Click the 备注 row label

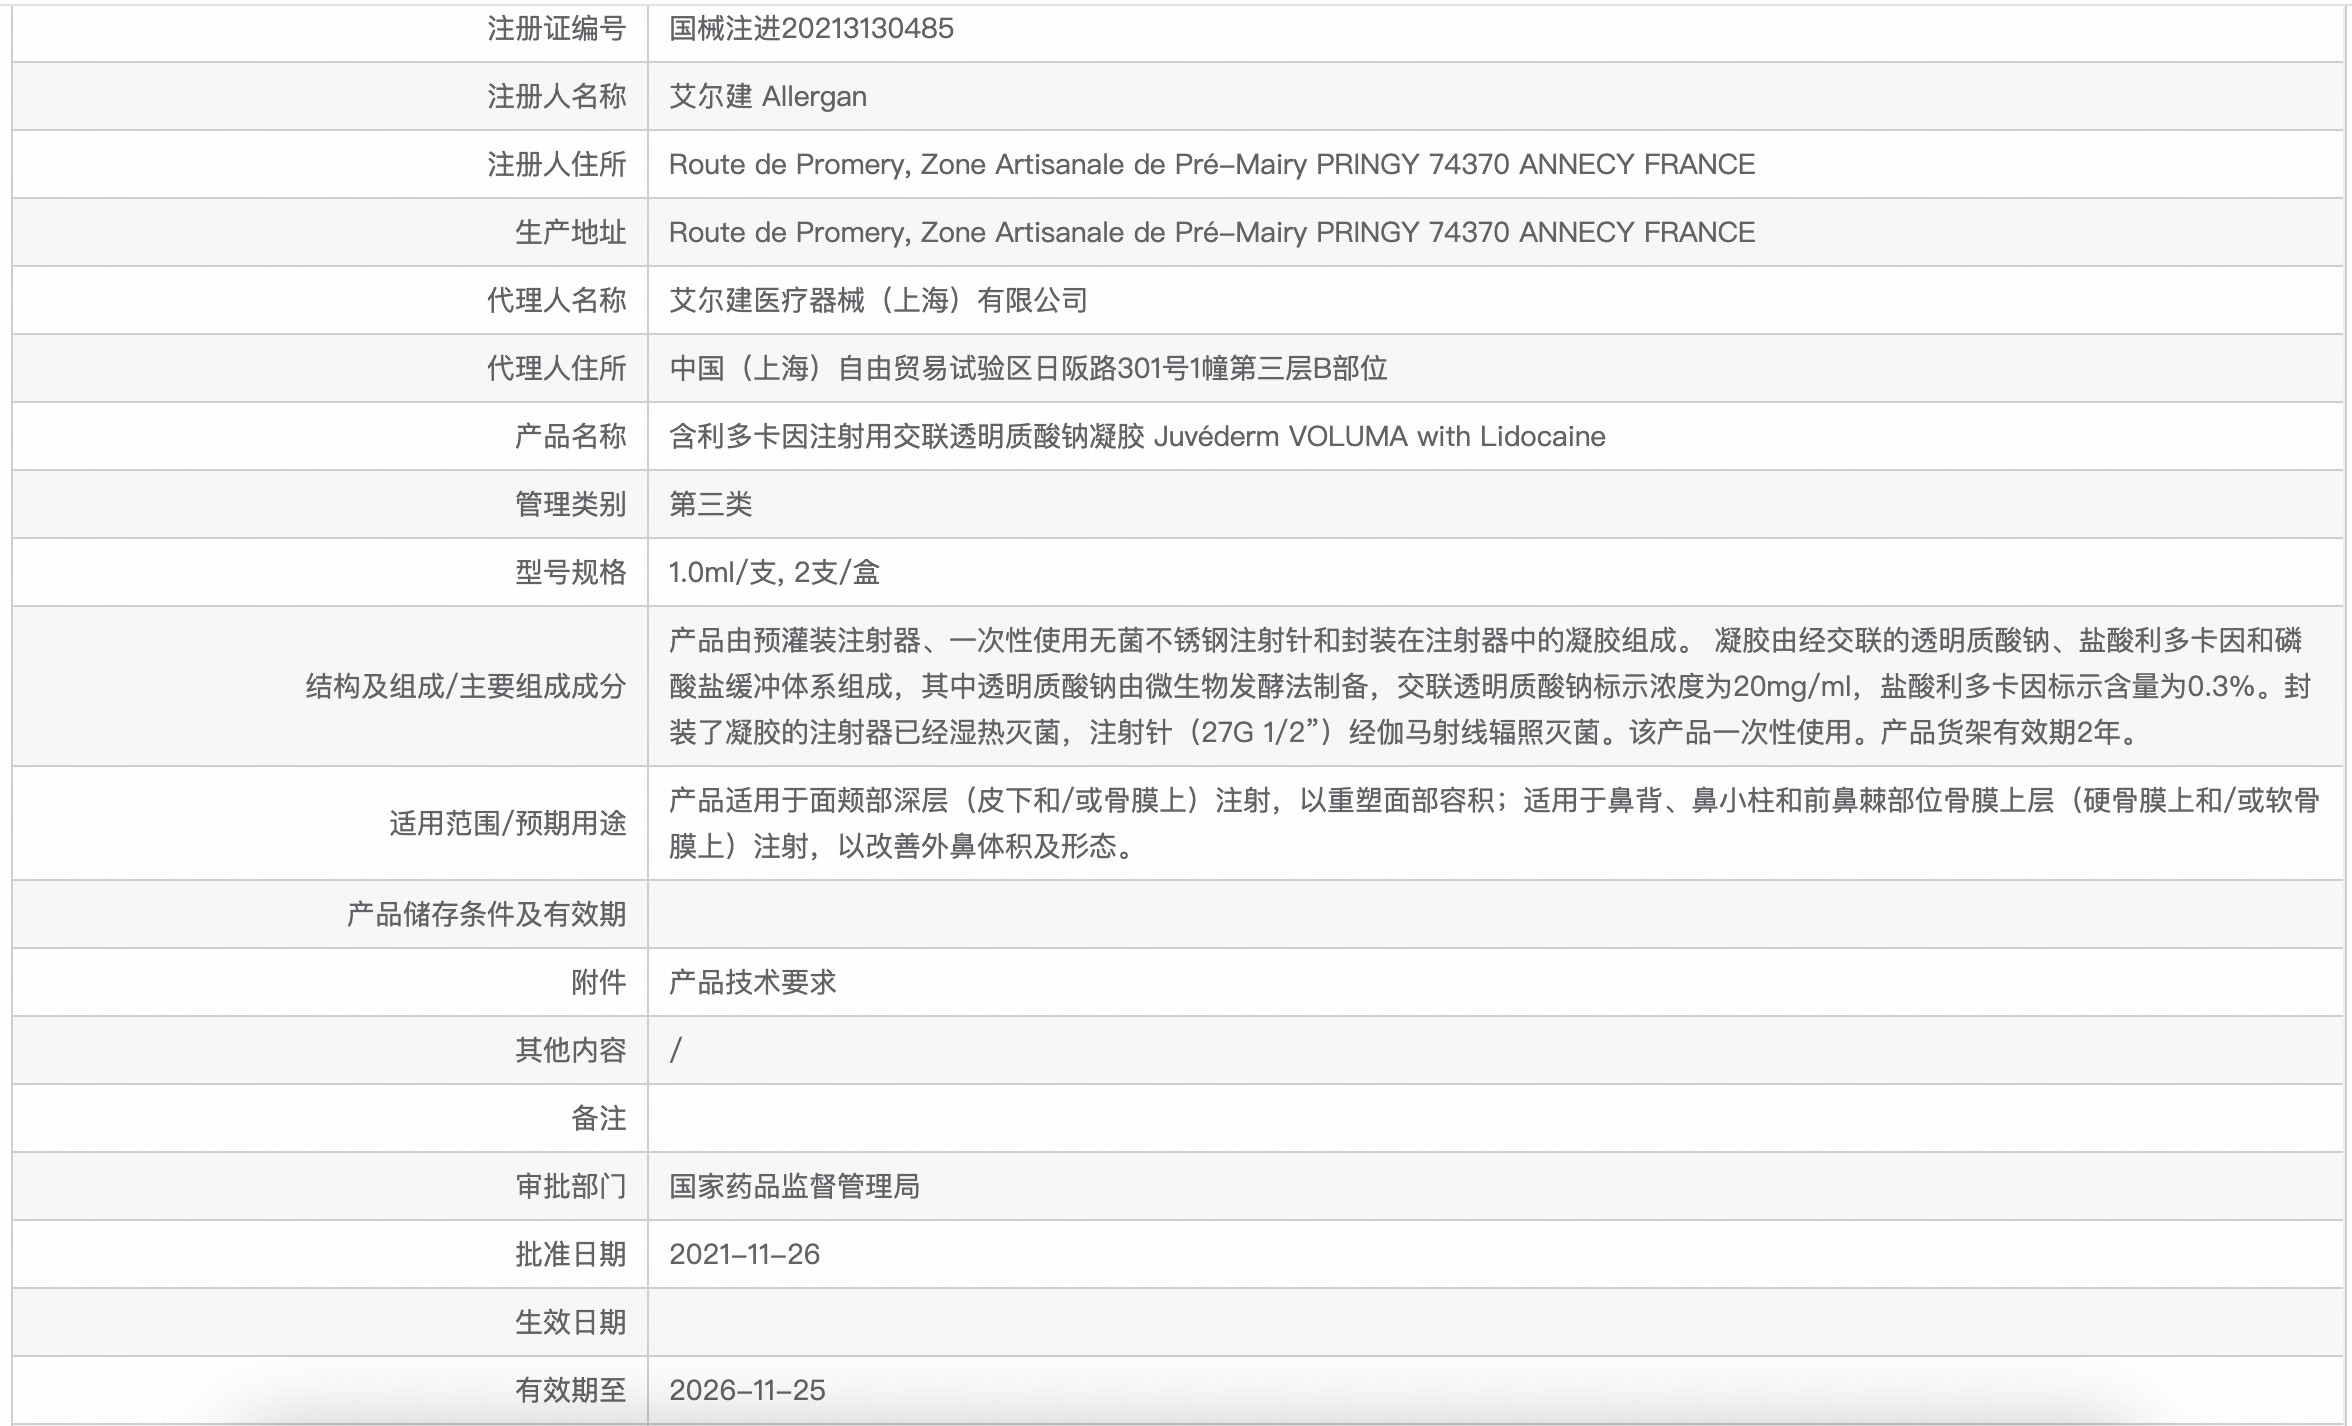[x=598, y=1118]
